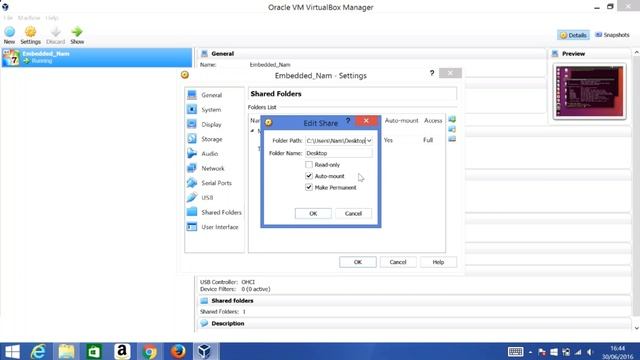This screenshot has height=360, width=640.
Task: Open Windows Store from taskbar
Action: point(94,351)
